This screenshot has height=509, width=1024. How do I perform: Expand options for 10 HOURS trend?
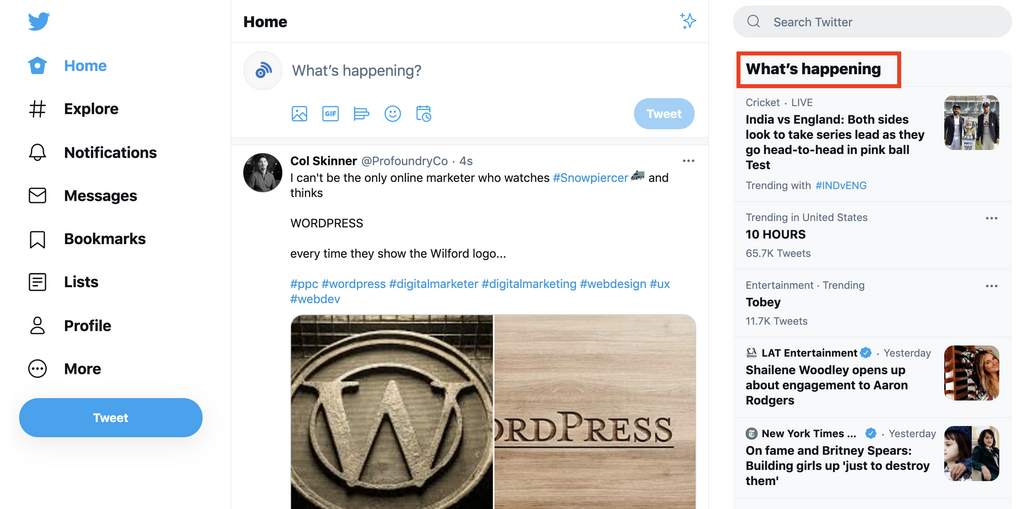click(991, 218)
